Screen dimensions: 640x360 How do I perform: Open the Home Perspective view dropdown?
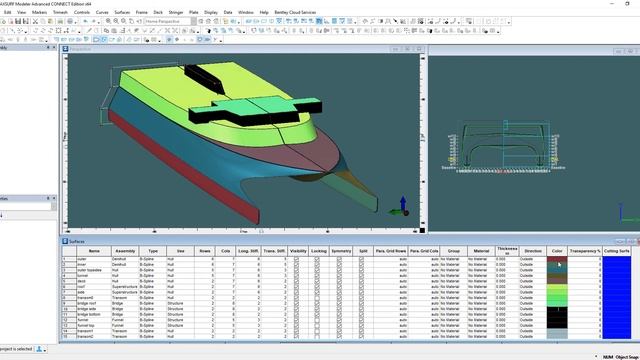170,21
